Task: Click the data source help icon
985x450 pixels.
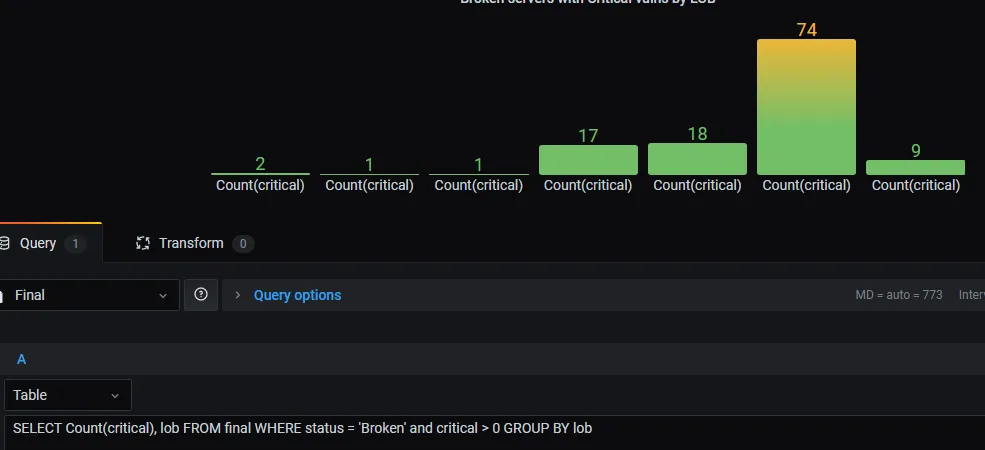Action: pyautogui.click(x=201, y=295)
